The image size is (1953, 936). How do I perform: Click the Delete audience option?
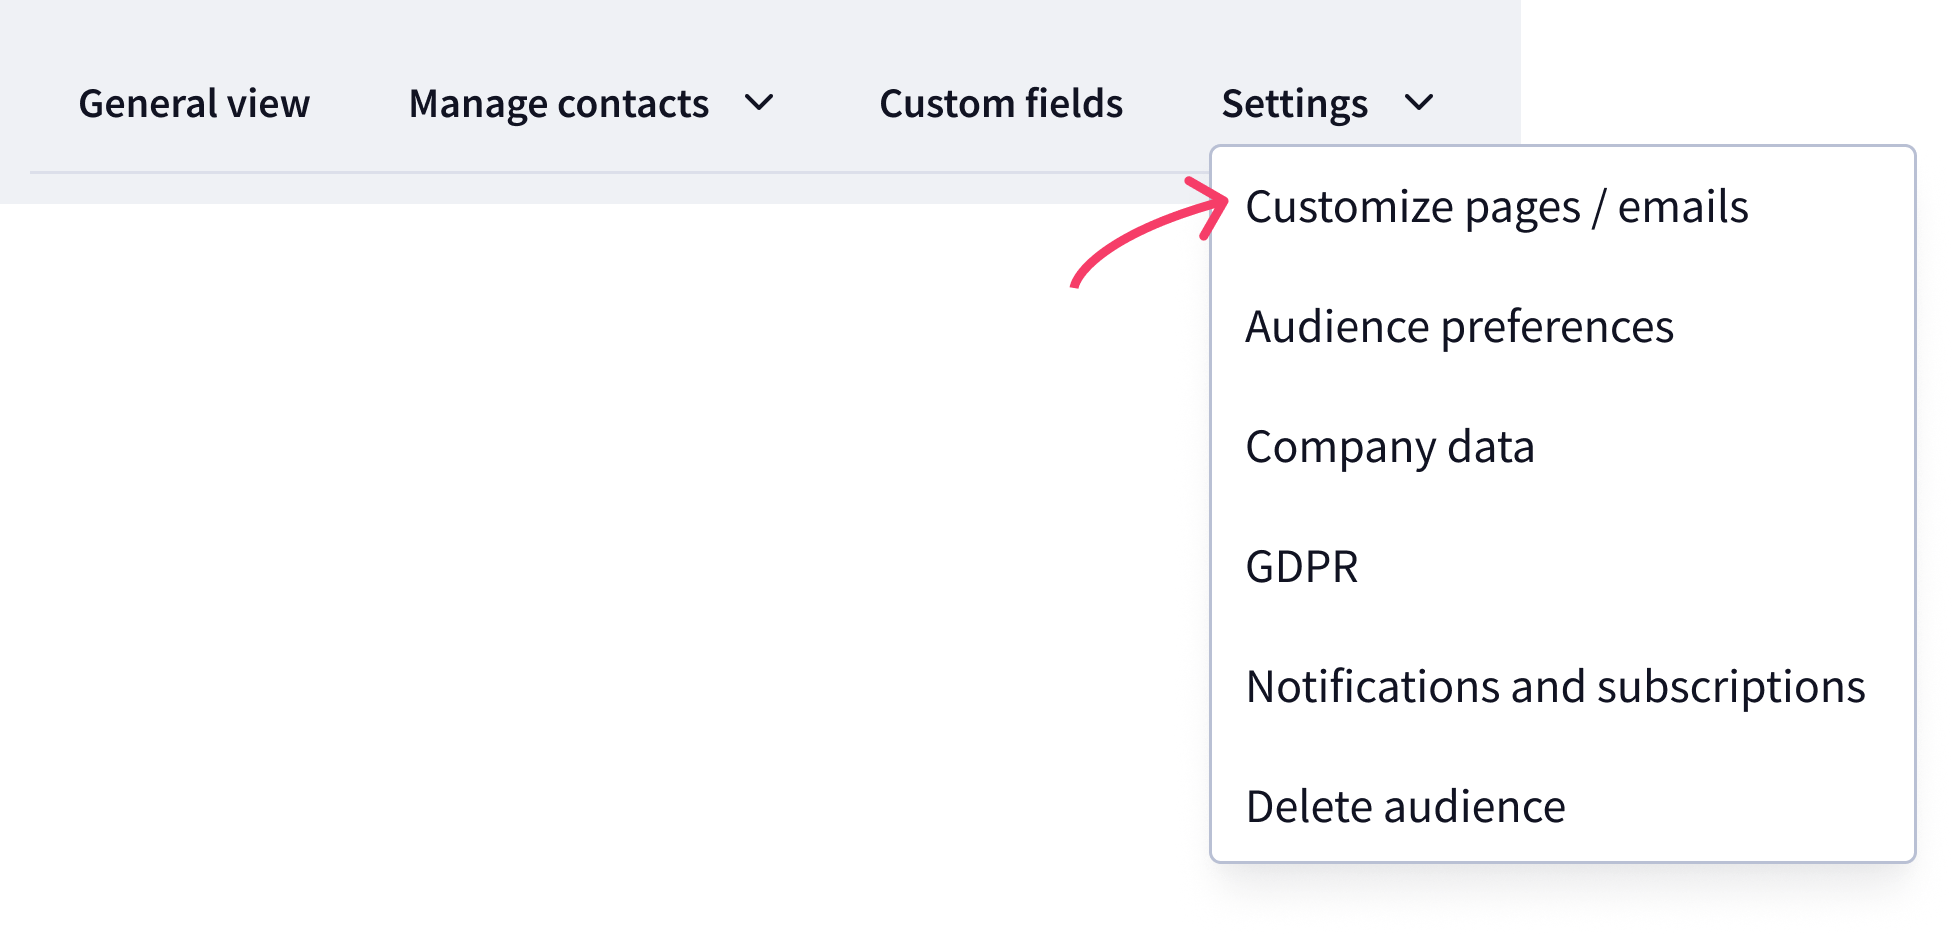(1406, 807)
